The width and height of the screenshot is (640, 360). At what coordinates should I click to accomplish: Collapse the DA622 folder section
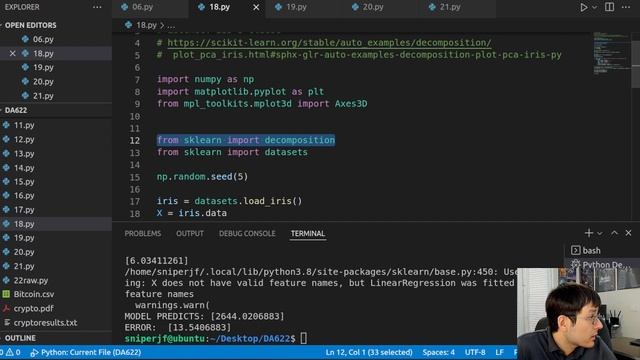pos(16,110)
